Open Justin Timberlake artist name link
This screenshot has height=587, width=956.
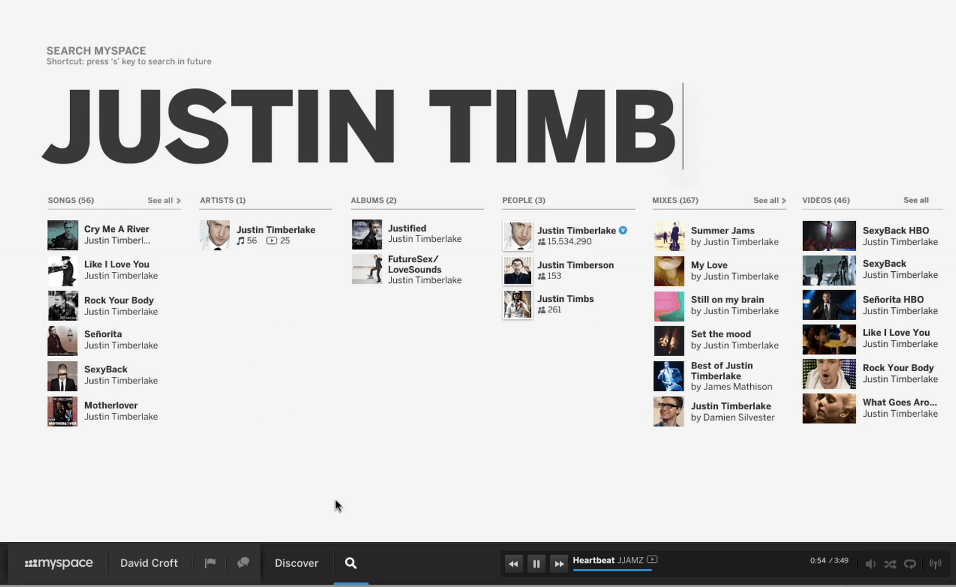pyautogui.click(x=276, y=230)
